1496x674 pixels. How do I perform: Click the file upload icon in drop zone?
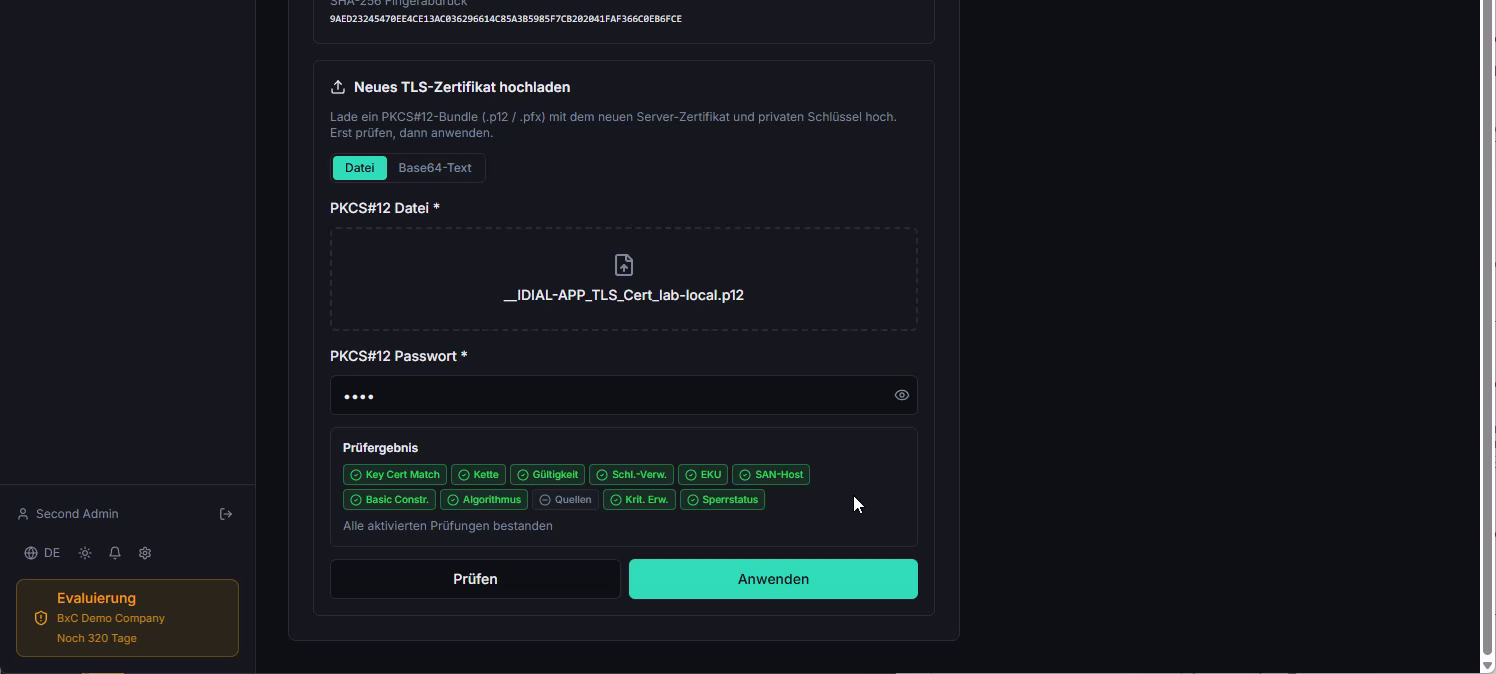[624, 265]
